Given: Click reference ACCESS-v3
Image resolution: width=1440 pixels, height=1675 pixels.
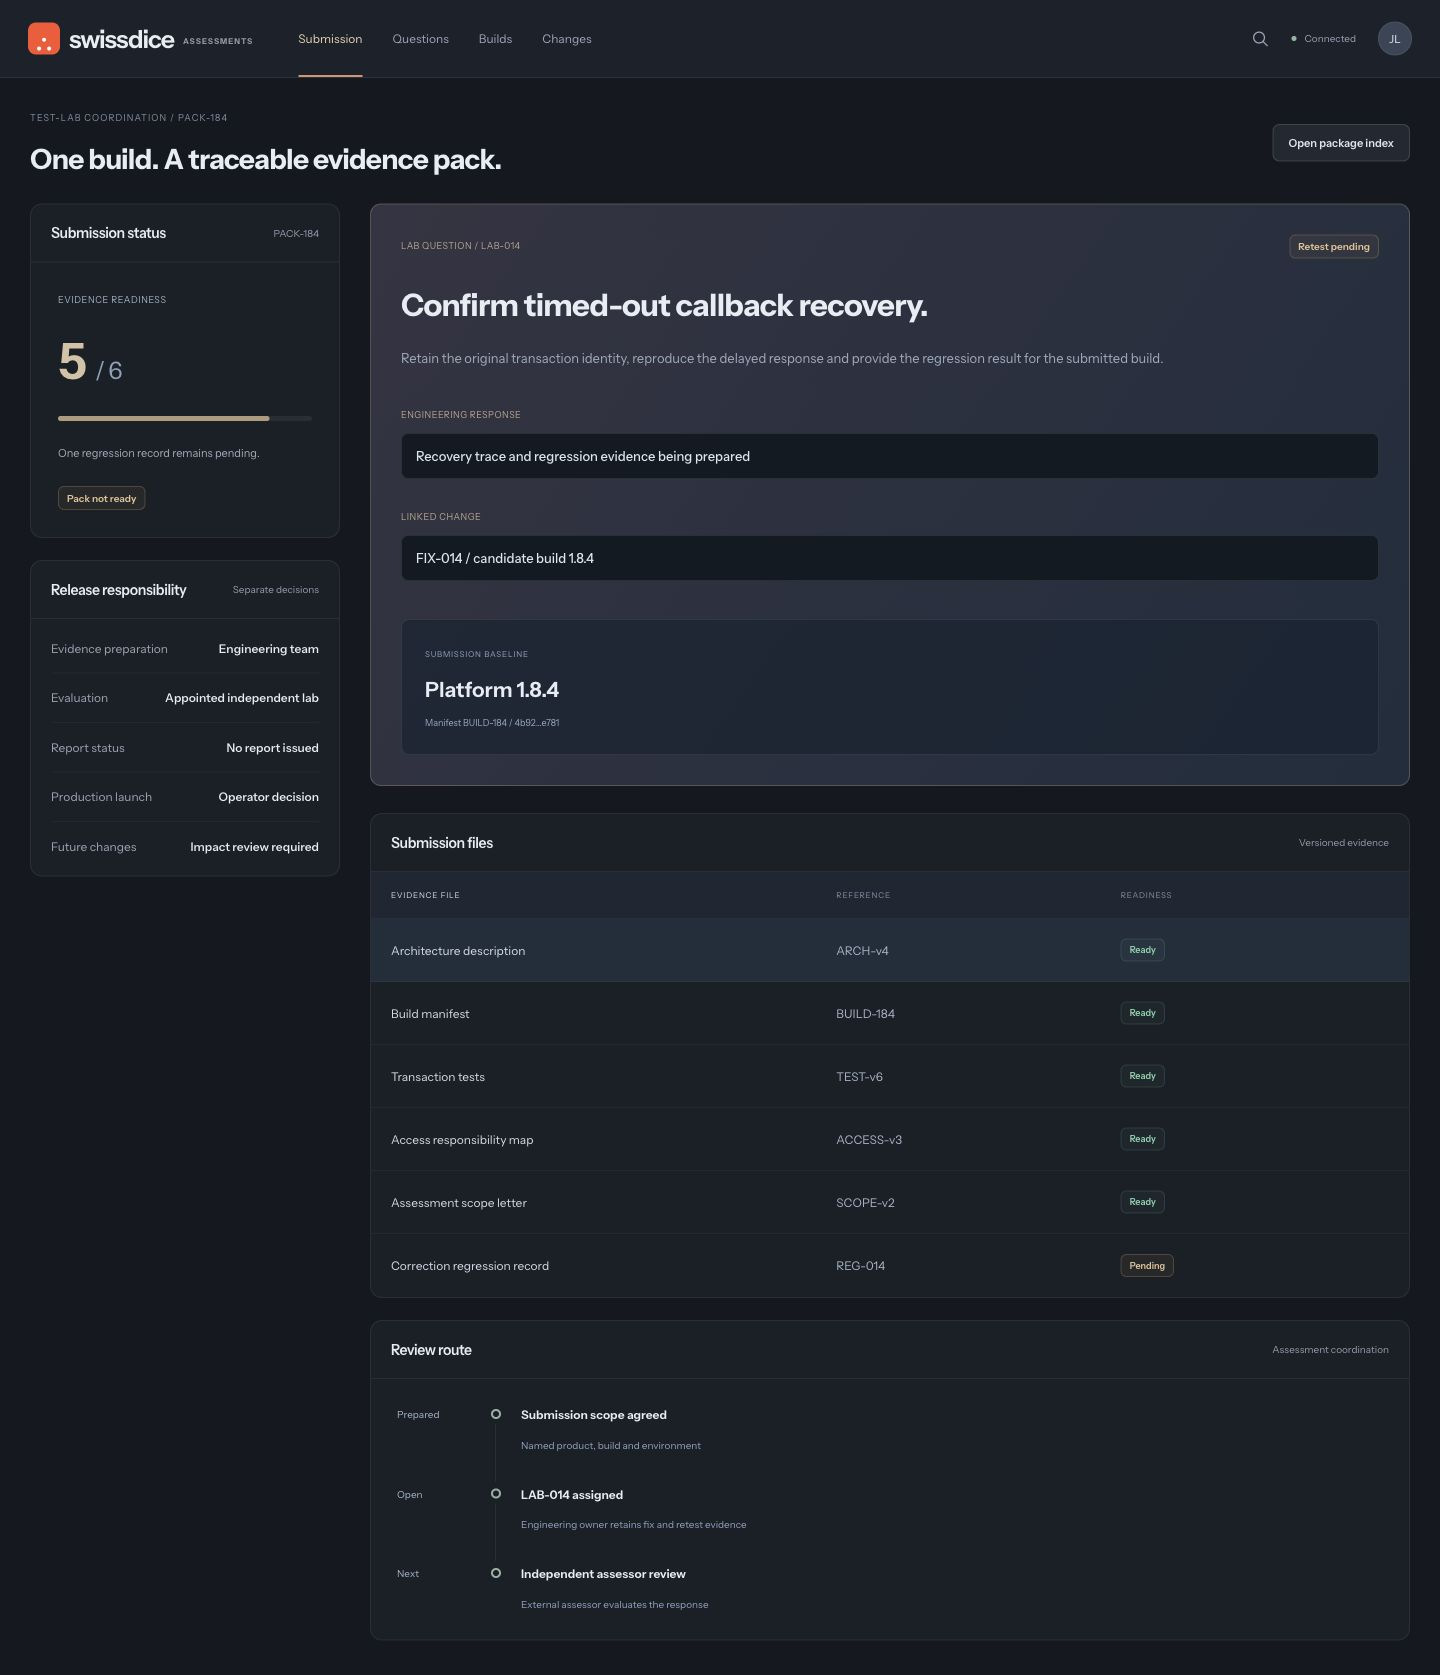Looking at the screenshot, I should tap(869, 1140).
